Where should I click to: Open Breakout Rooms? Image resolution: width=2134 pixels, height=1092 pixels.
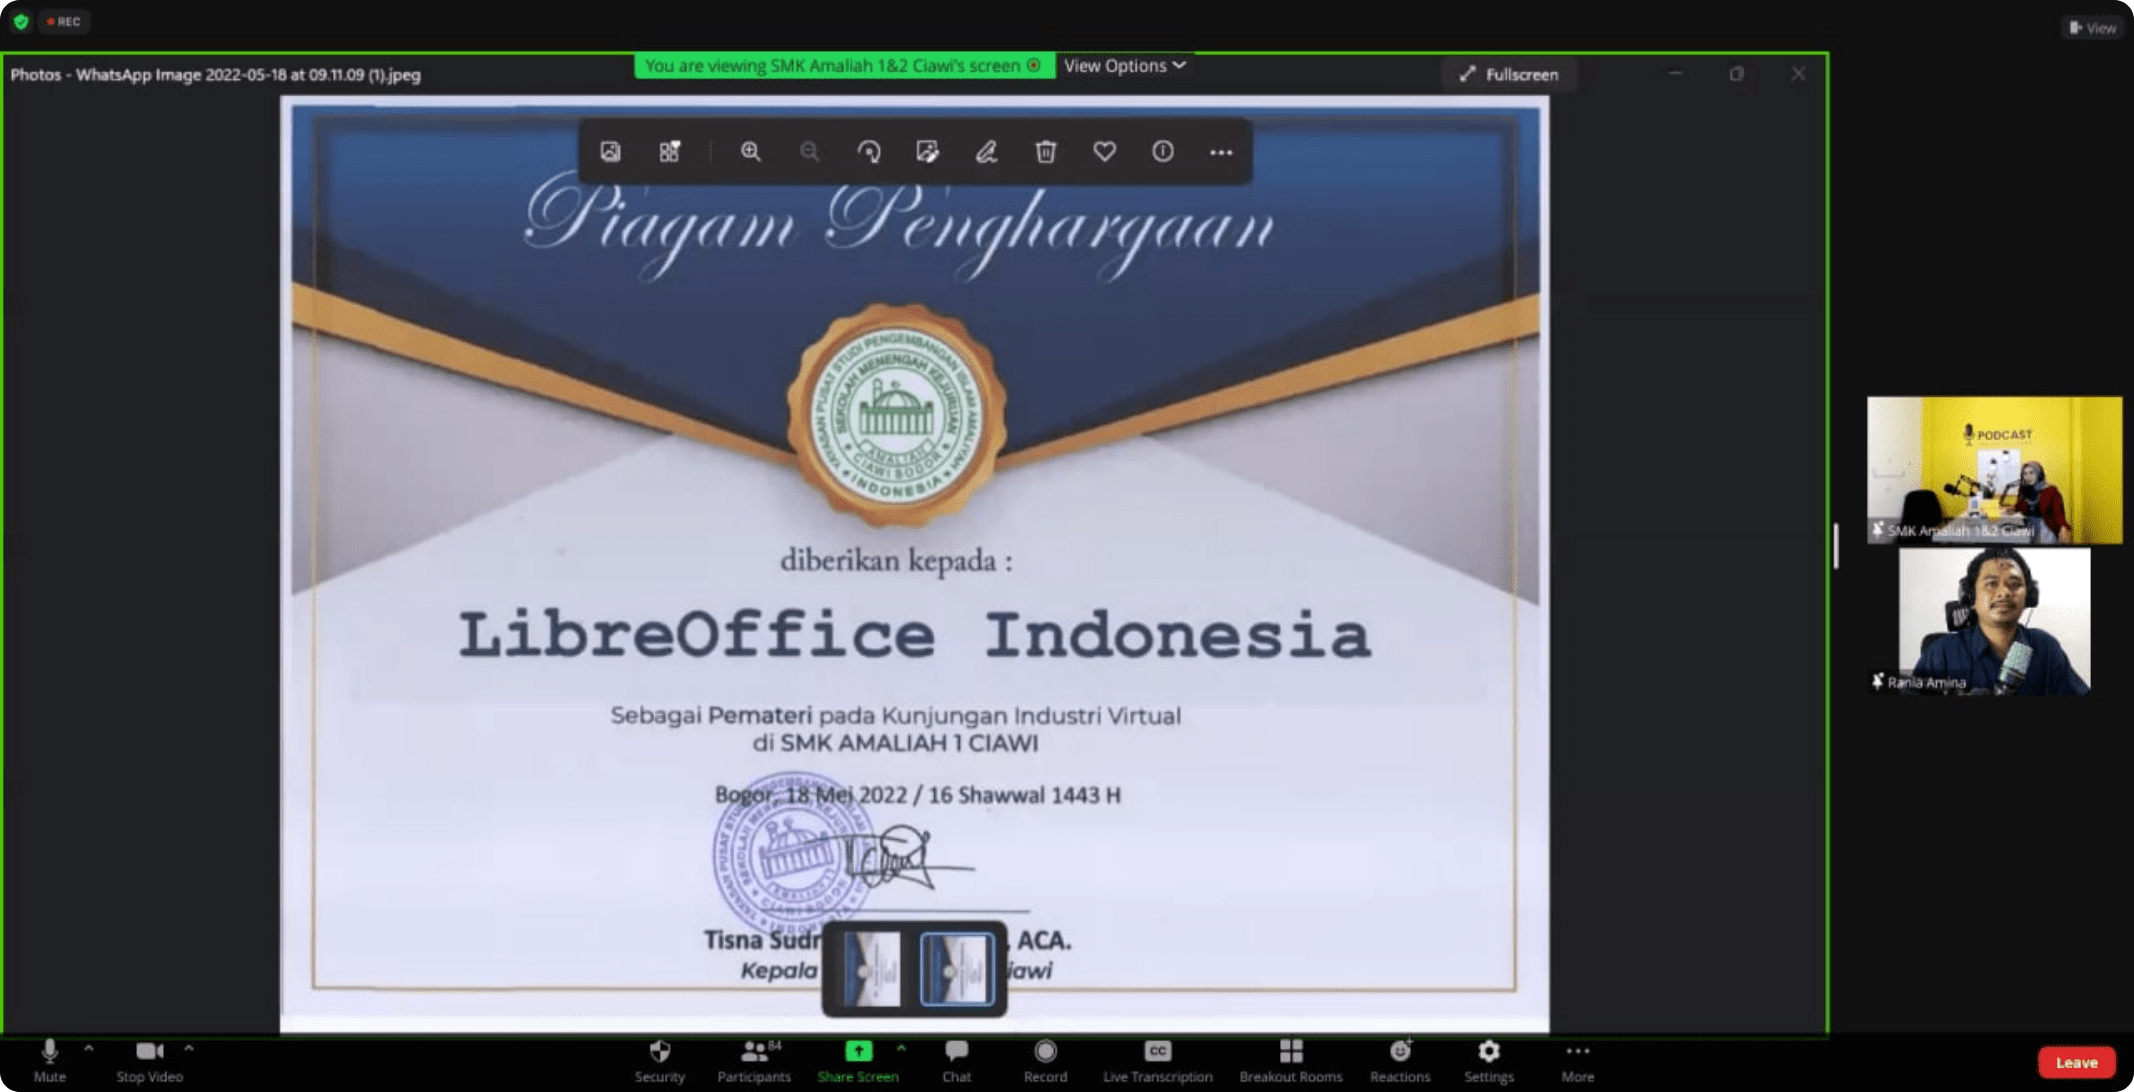(x=1290, y=1061)
